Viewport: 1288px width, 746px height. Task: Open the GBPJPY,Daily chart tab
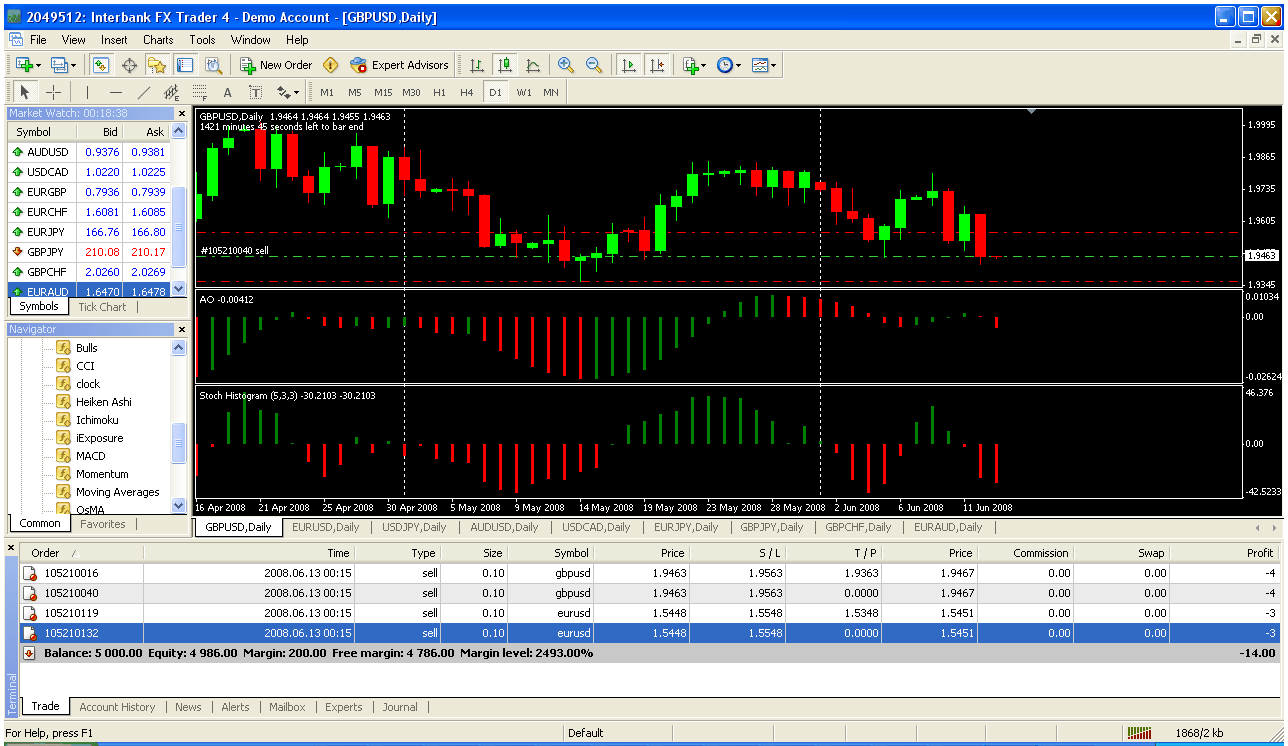772,527
